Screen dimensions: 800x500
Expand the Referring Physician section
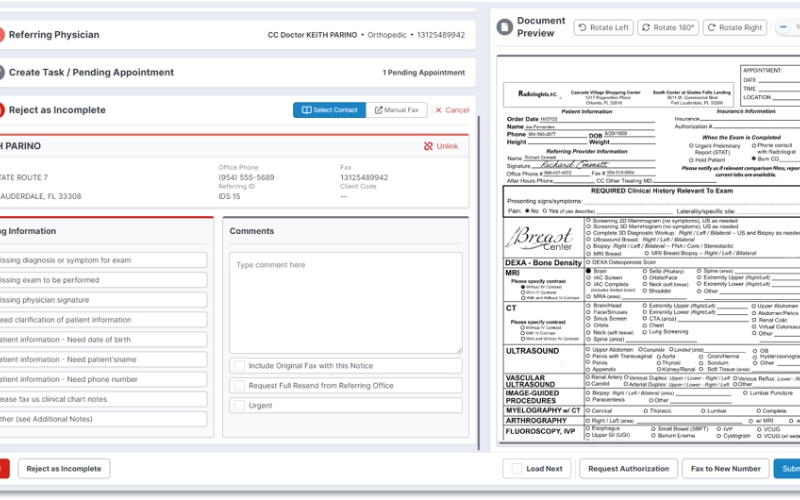tap(237, 35)
